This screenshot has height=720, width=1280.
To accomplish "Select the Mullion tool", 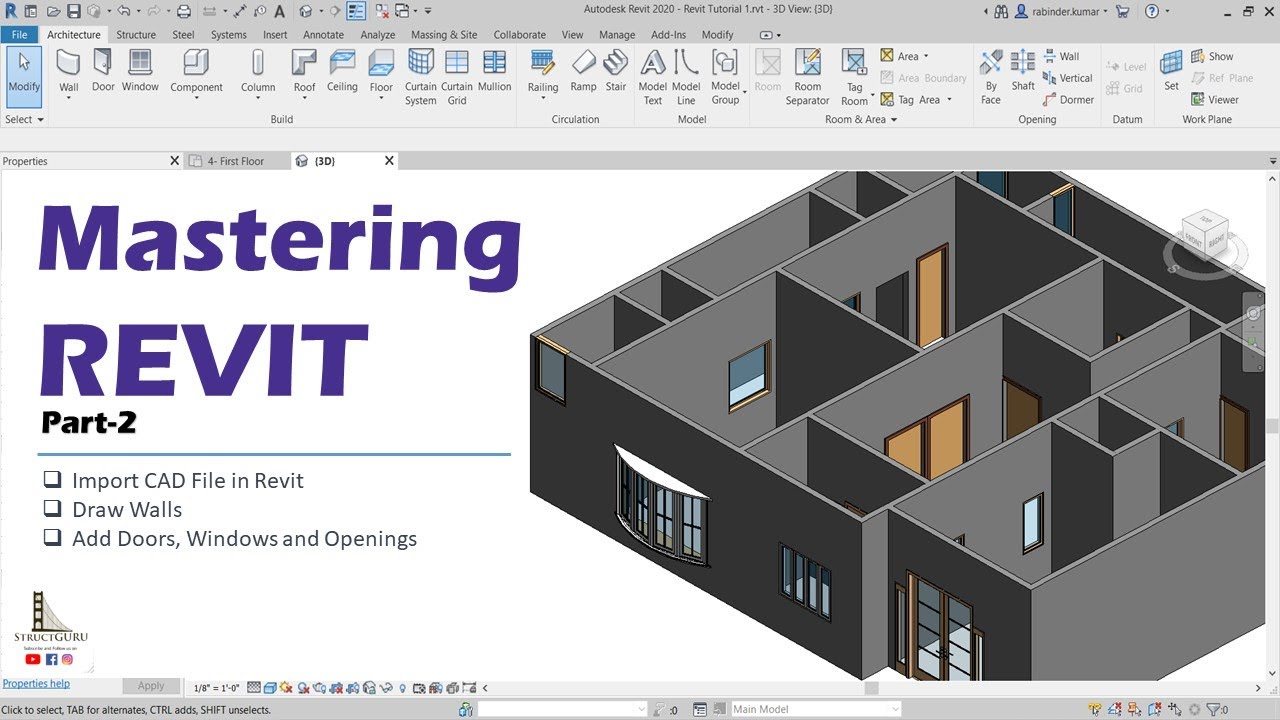I will (494, 71).
